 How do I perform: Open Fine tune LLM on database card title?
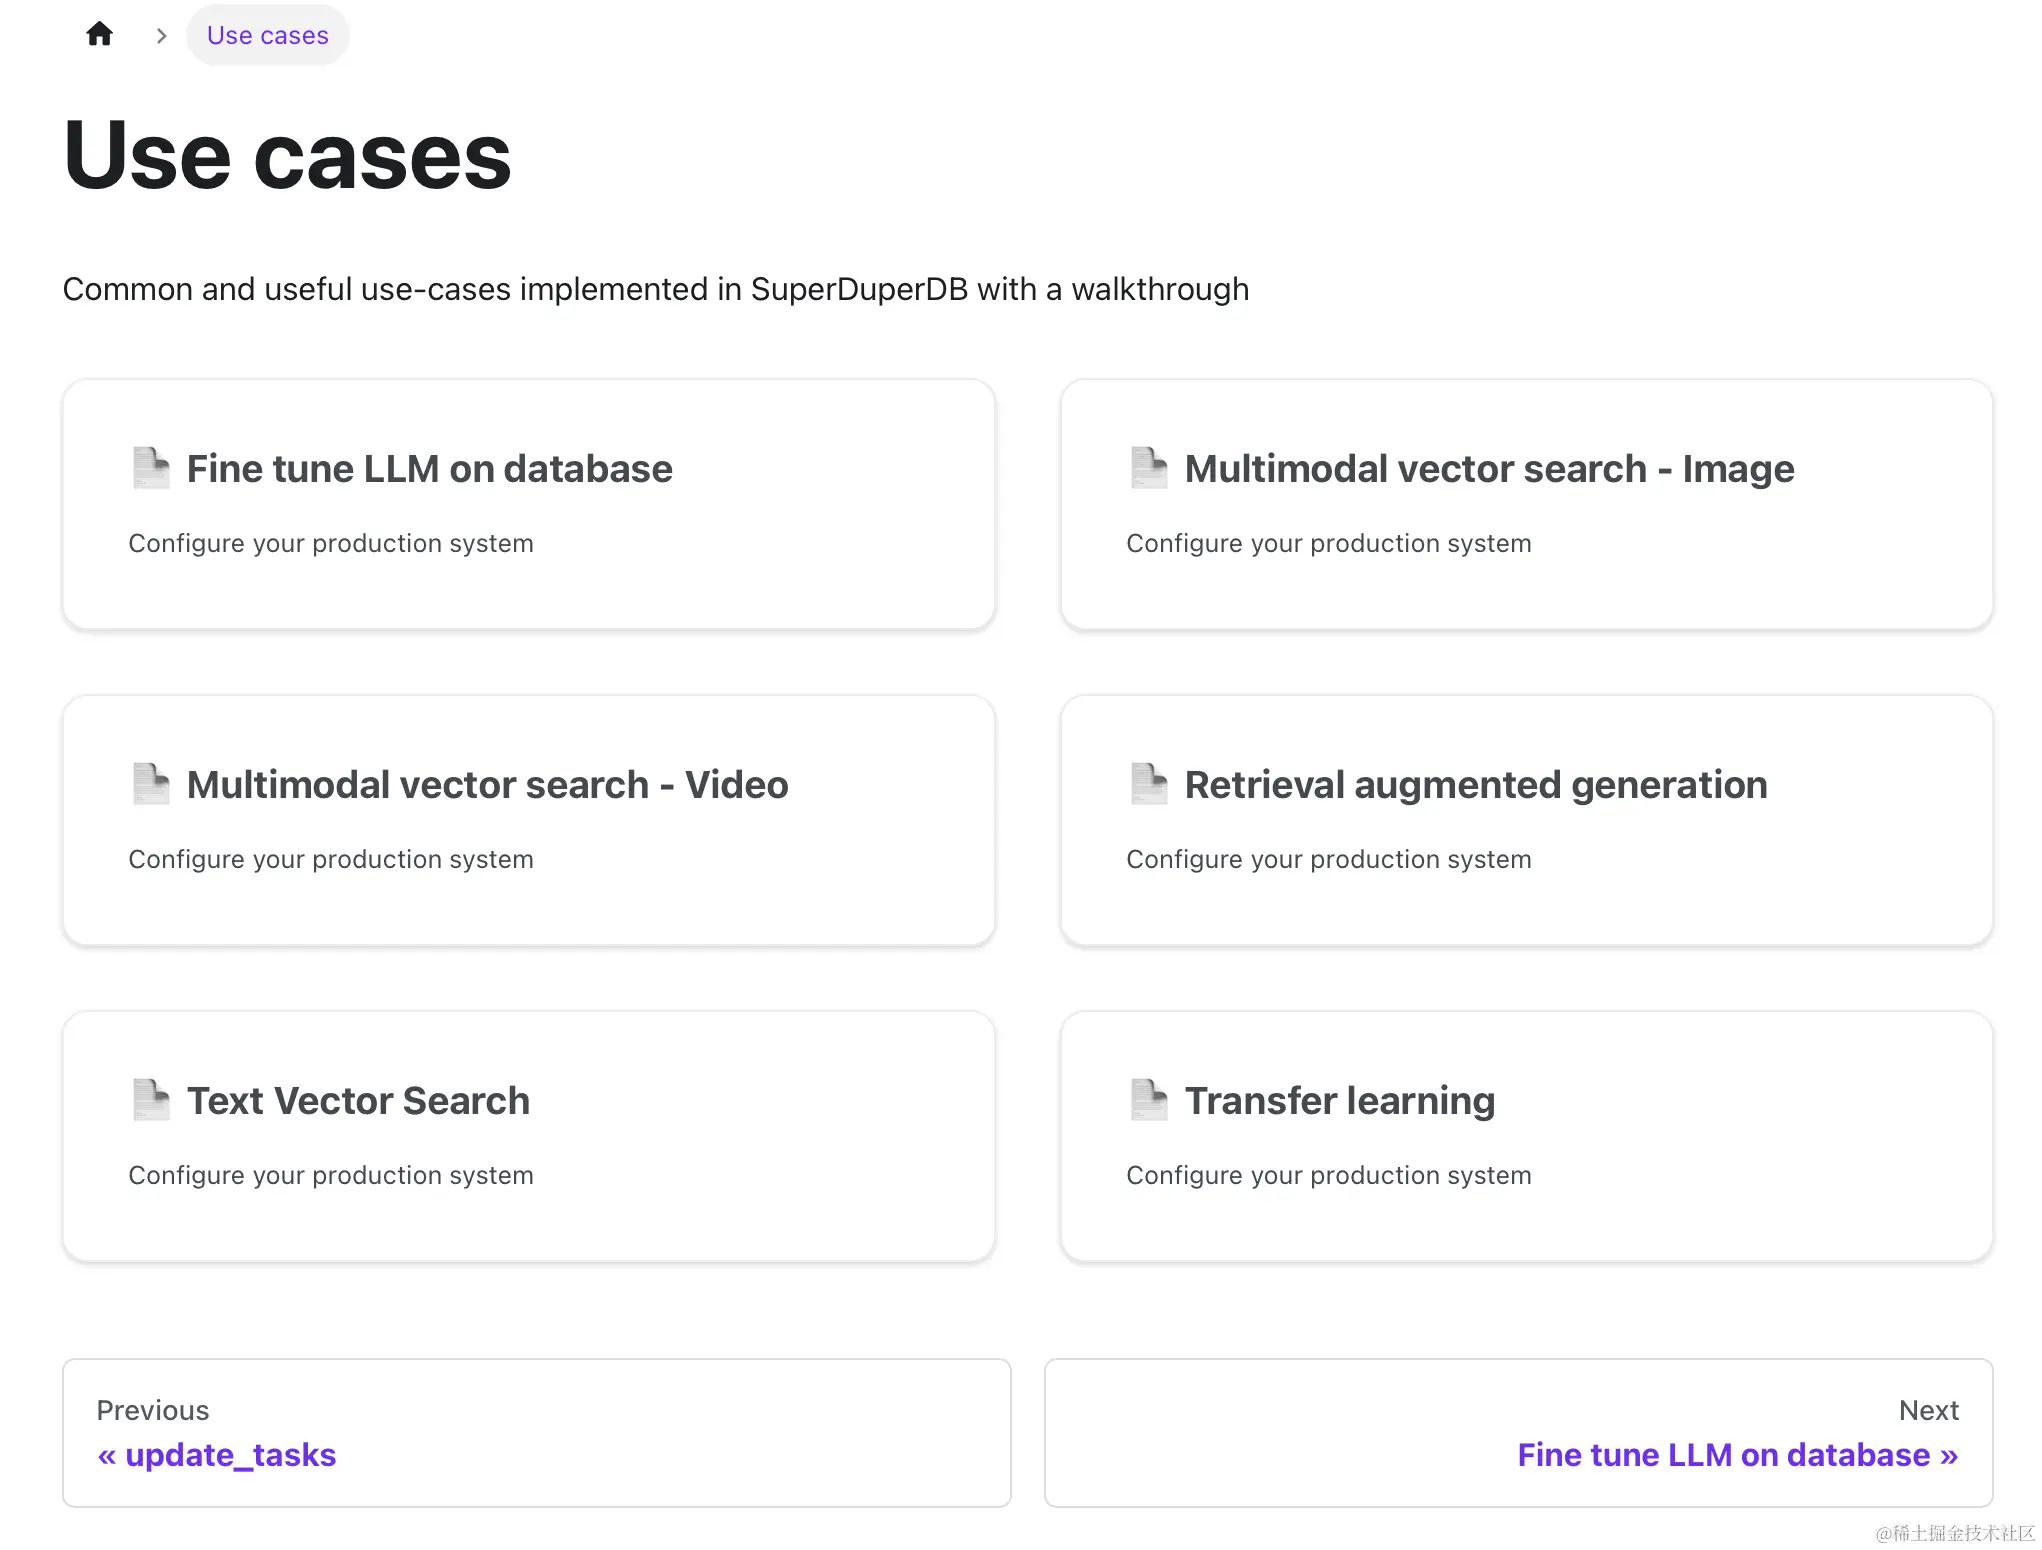coord(429,469)
